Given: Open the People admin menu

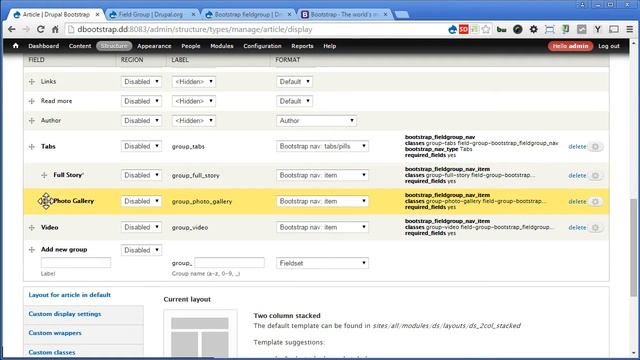Looking at the screenshot, I should 191,46.
